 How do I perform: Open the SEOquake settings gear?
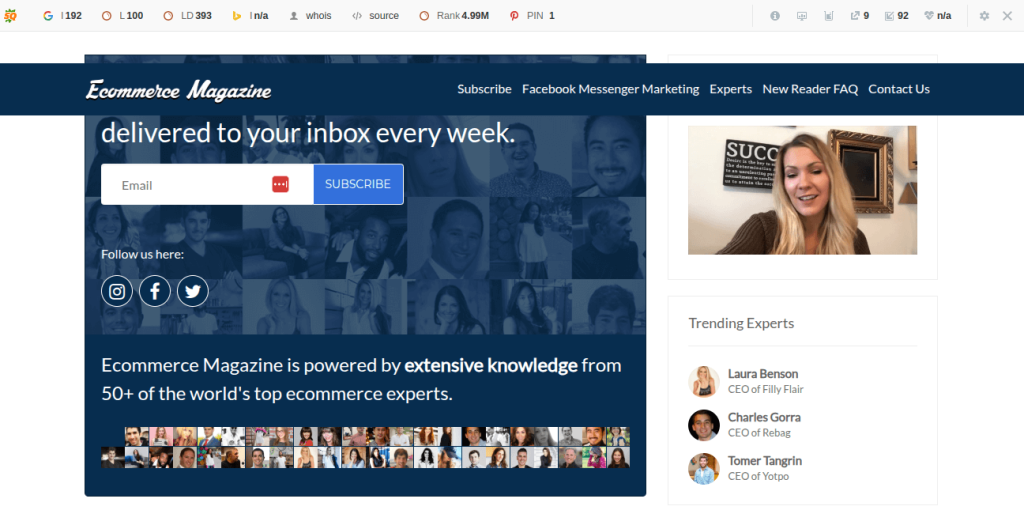coord(984,16)
